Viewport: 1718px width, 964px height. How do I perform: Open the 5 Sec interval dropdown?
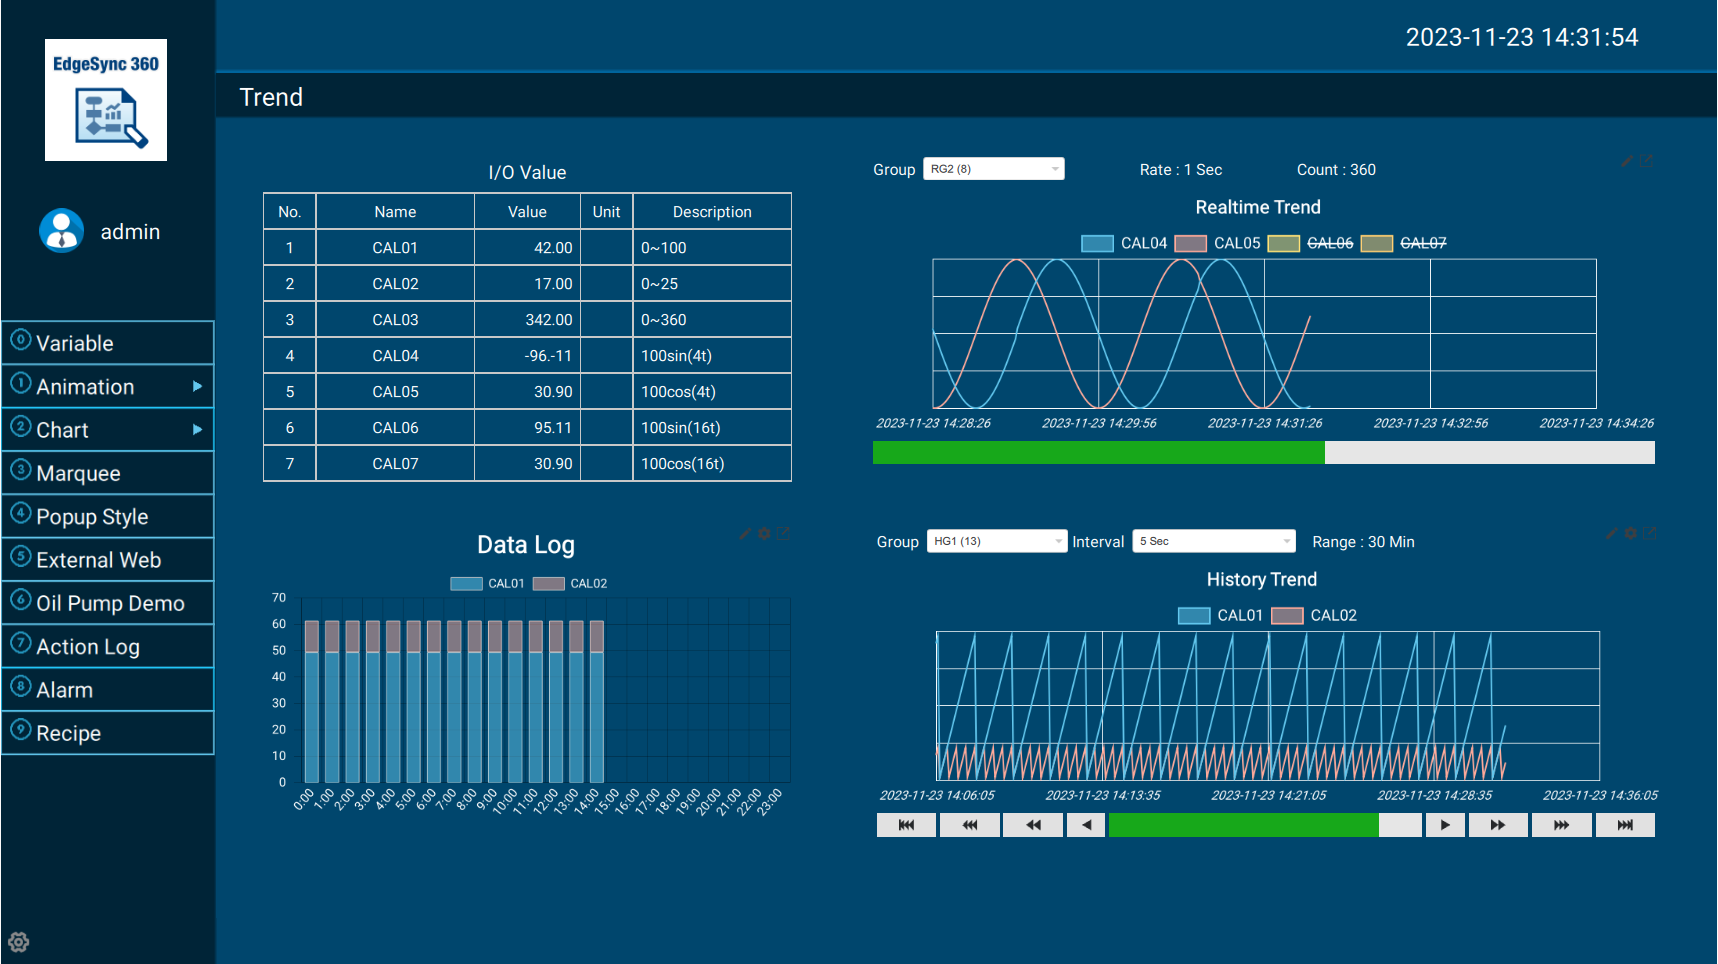tap(1214, 541)
